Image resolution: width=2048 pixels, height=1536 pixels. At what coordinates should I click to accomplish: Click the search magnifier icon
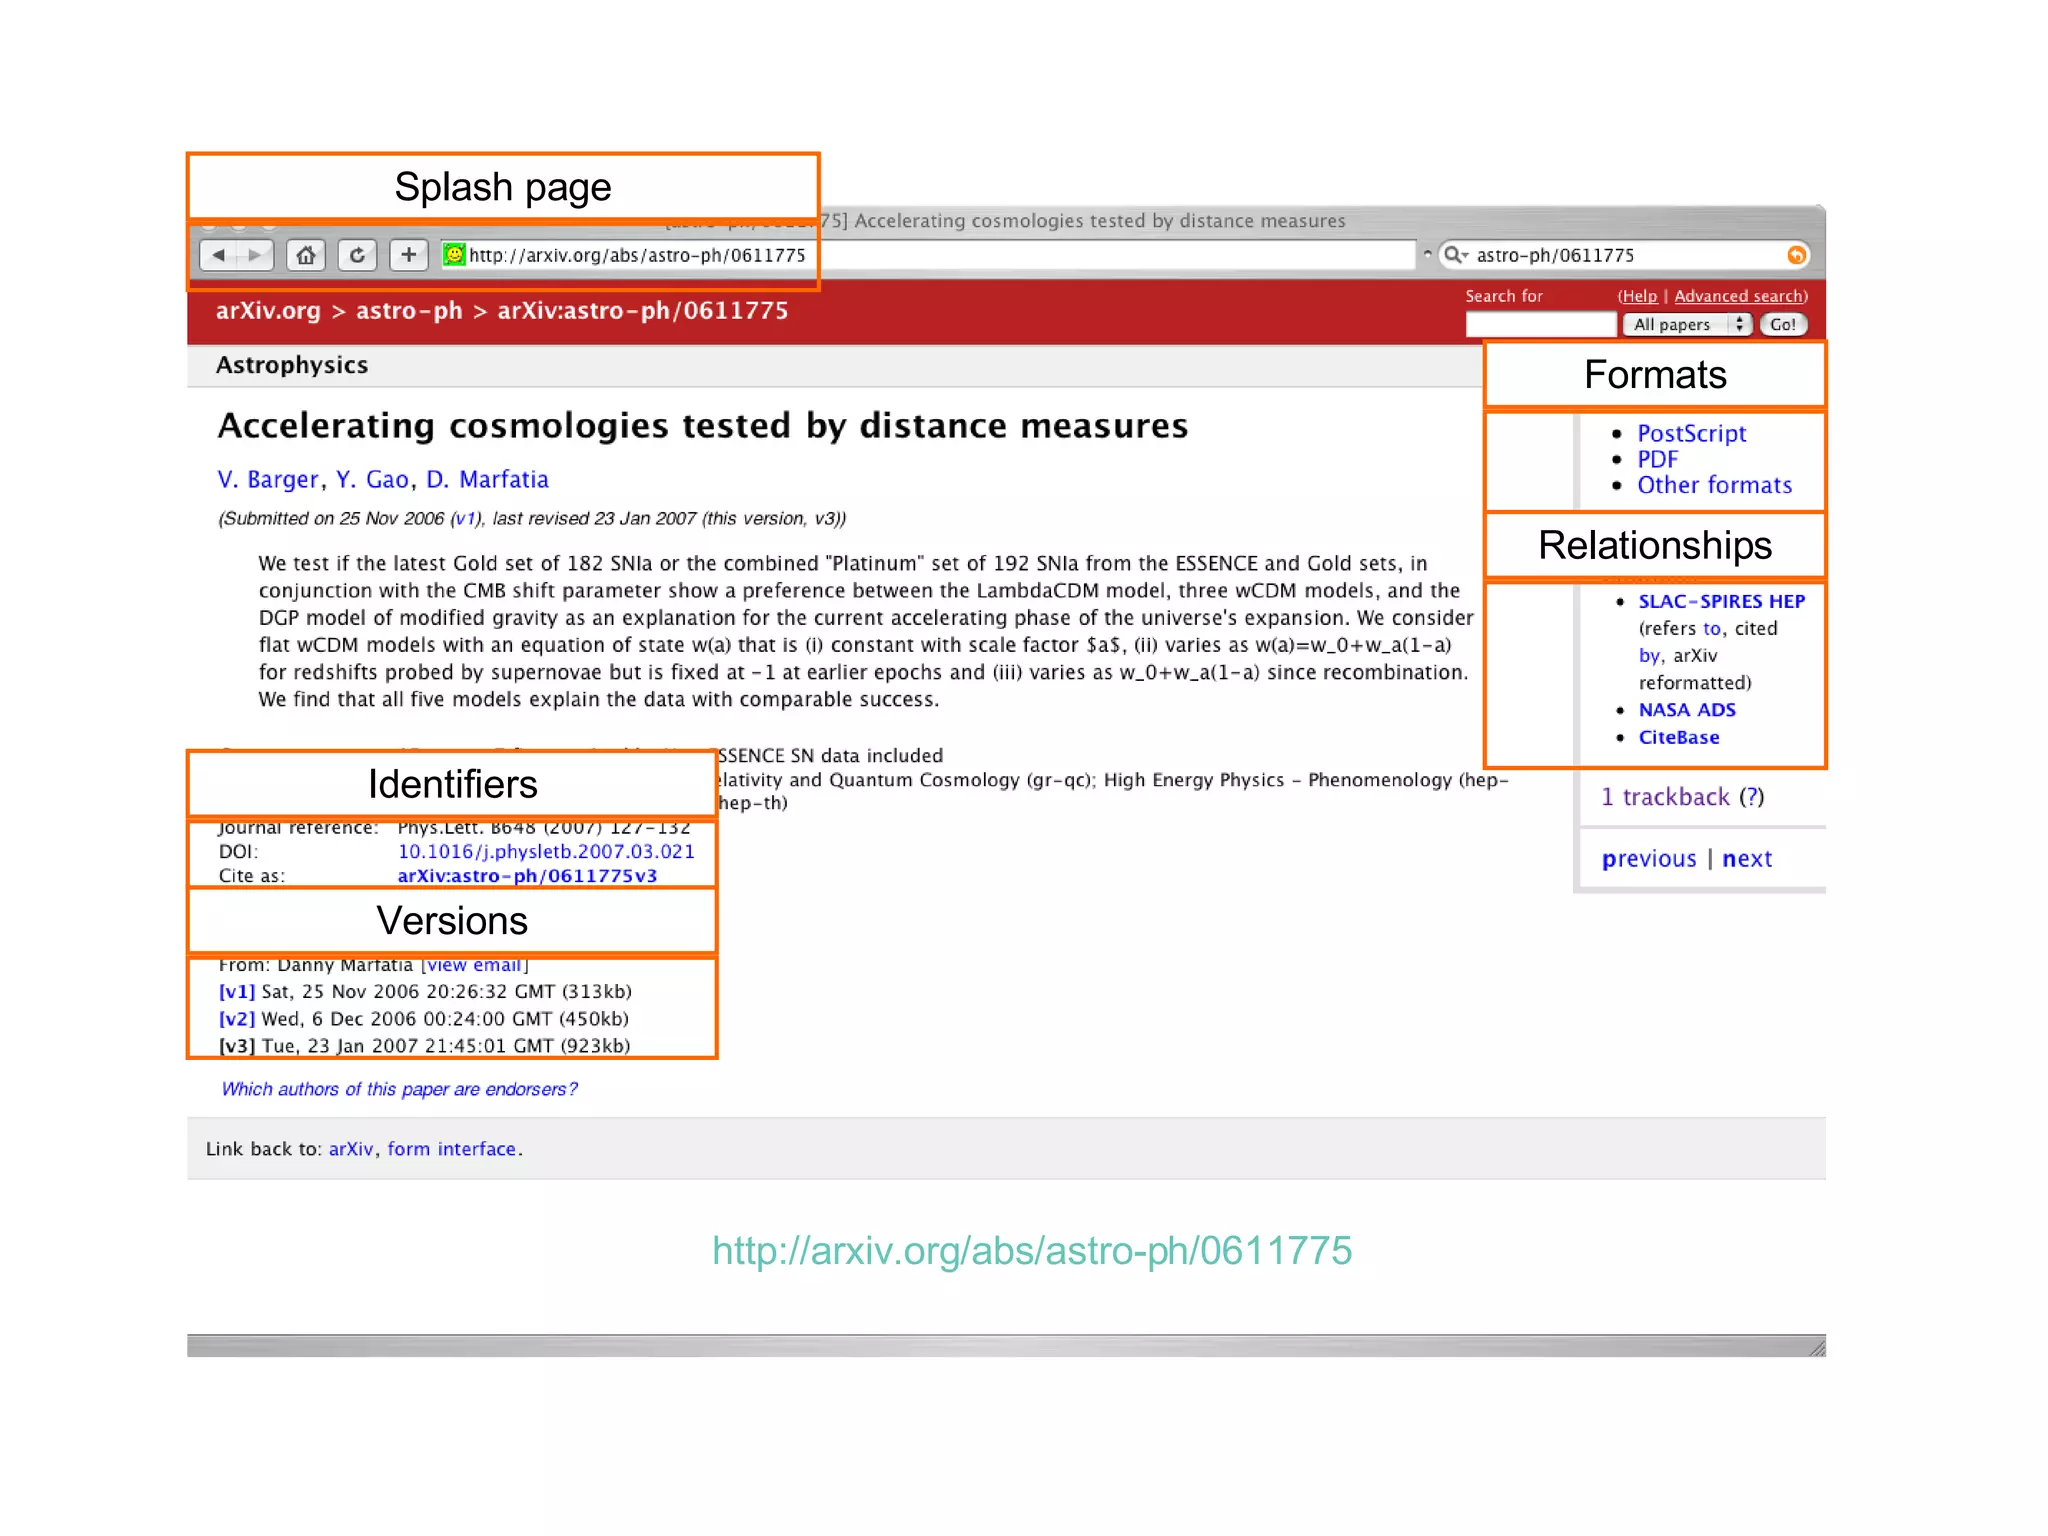click(1453, 255)
